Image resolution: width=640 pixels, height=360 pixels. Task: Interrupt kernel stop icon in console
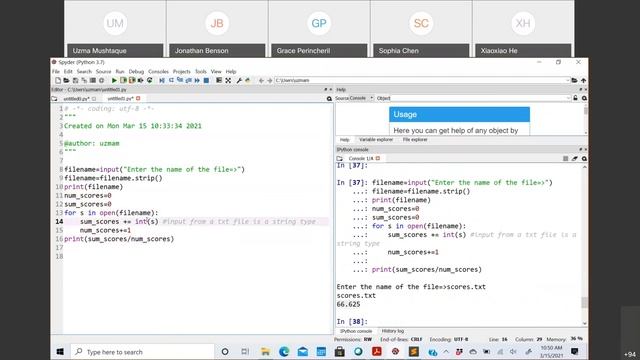(x=565, y=158)
